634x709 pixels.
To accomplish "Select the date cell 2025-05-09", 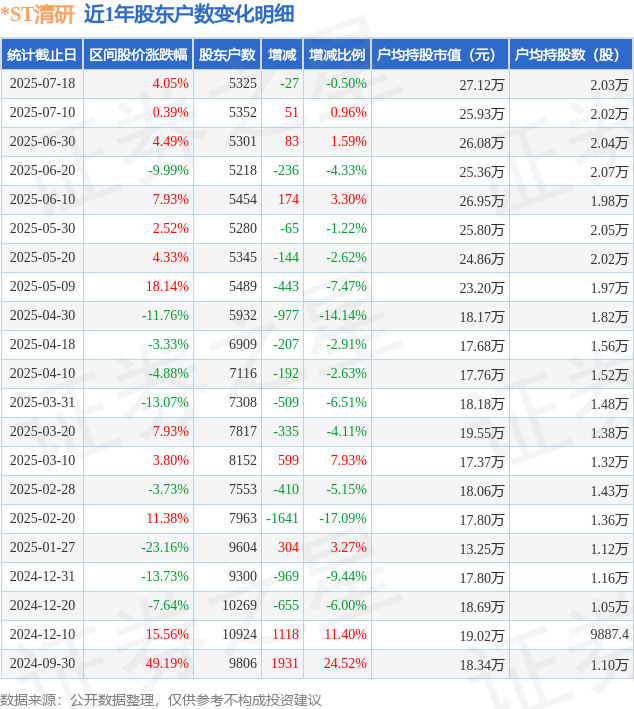I will (x=43, y=286).
